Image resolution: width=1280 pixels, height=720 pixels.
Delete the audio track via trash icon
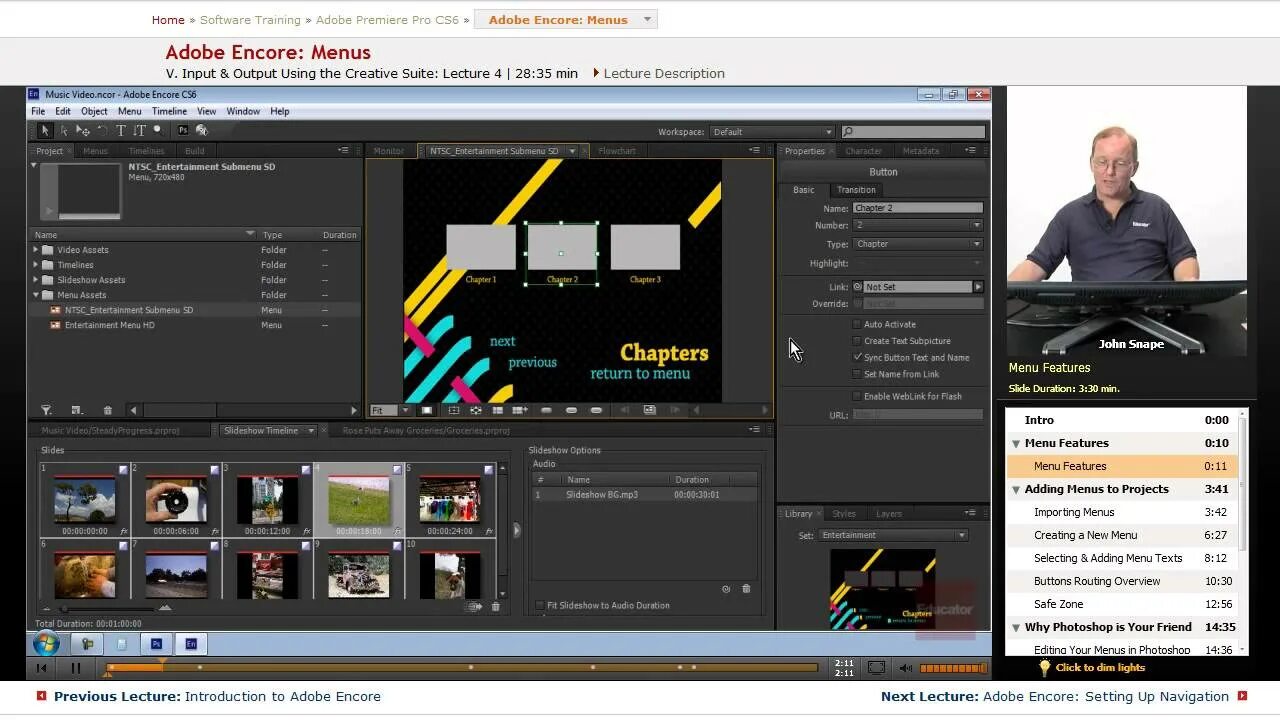point(746,589)
